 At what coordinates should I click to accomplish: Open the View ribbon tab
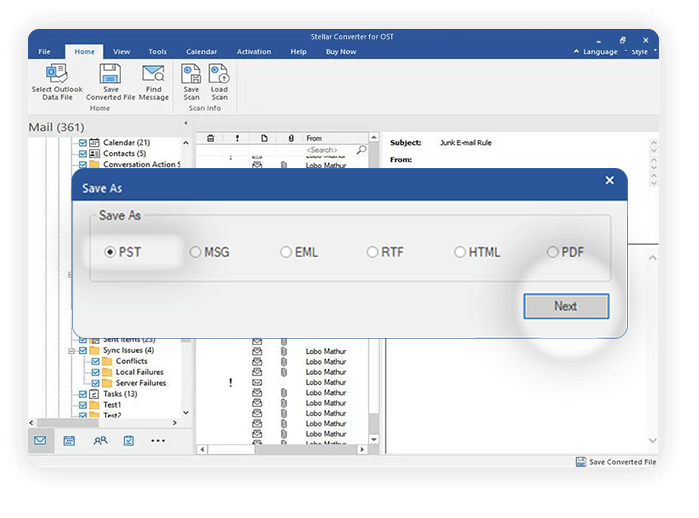121,52
